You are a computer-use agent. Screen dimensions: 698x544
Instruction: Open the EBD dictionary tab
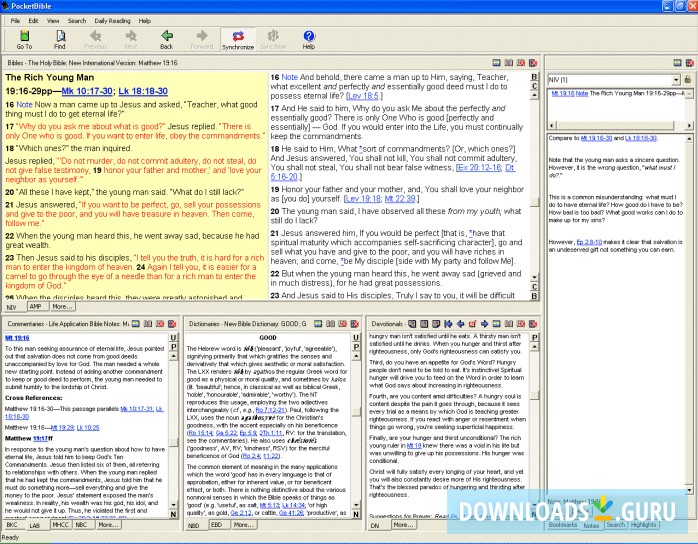[x=216, y=524]
